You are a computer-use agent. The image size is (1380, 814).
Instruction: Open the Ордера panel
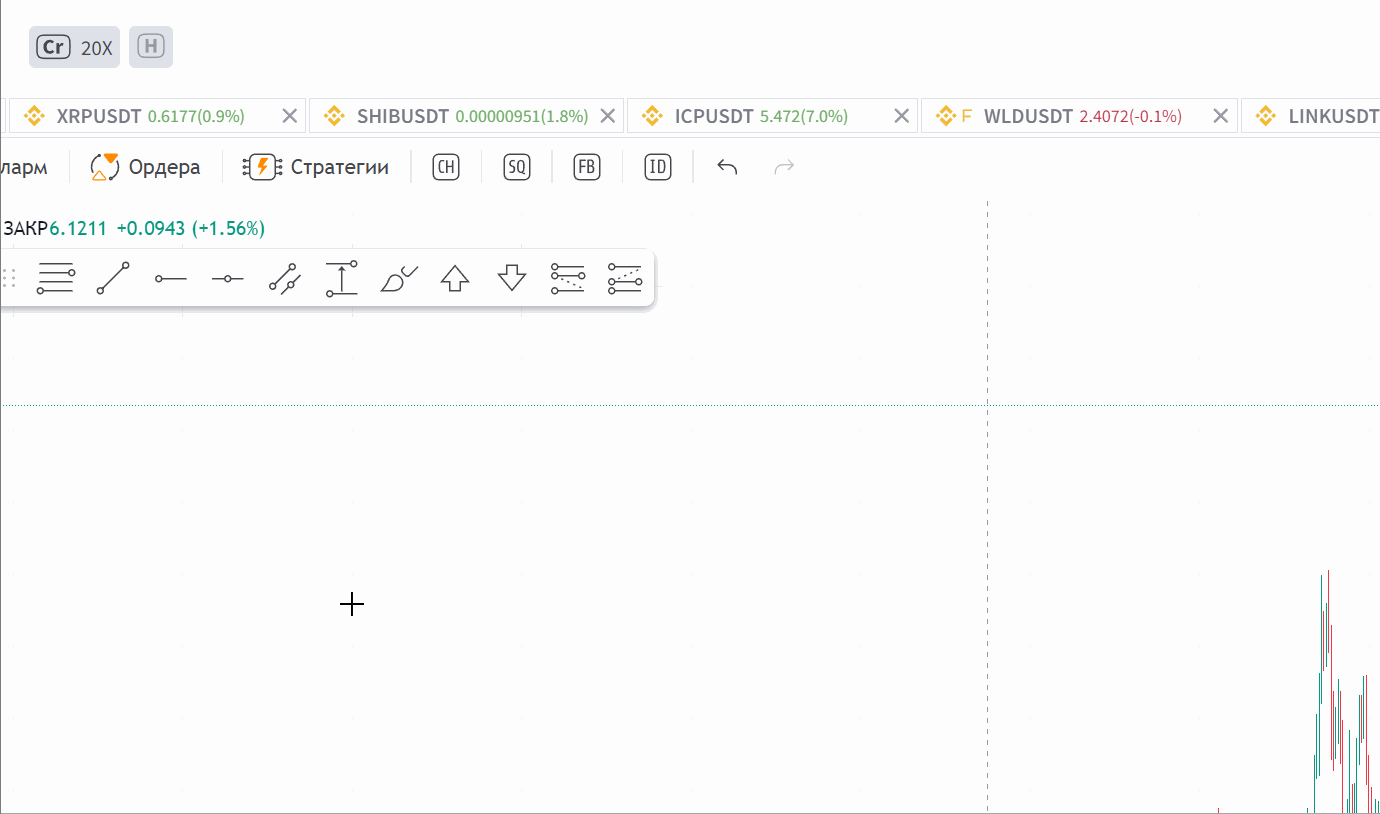(145, 167)
